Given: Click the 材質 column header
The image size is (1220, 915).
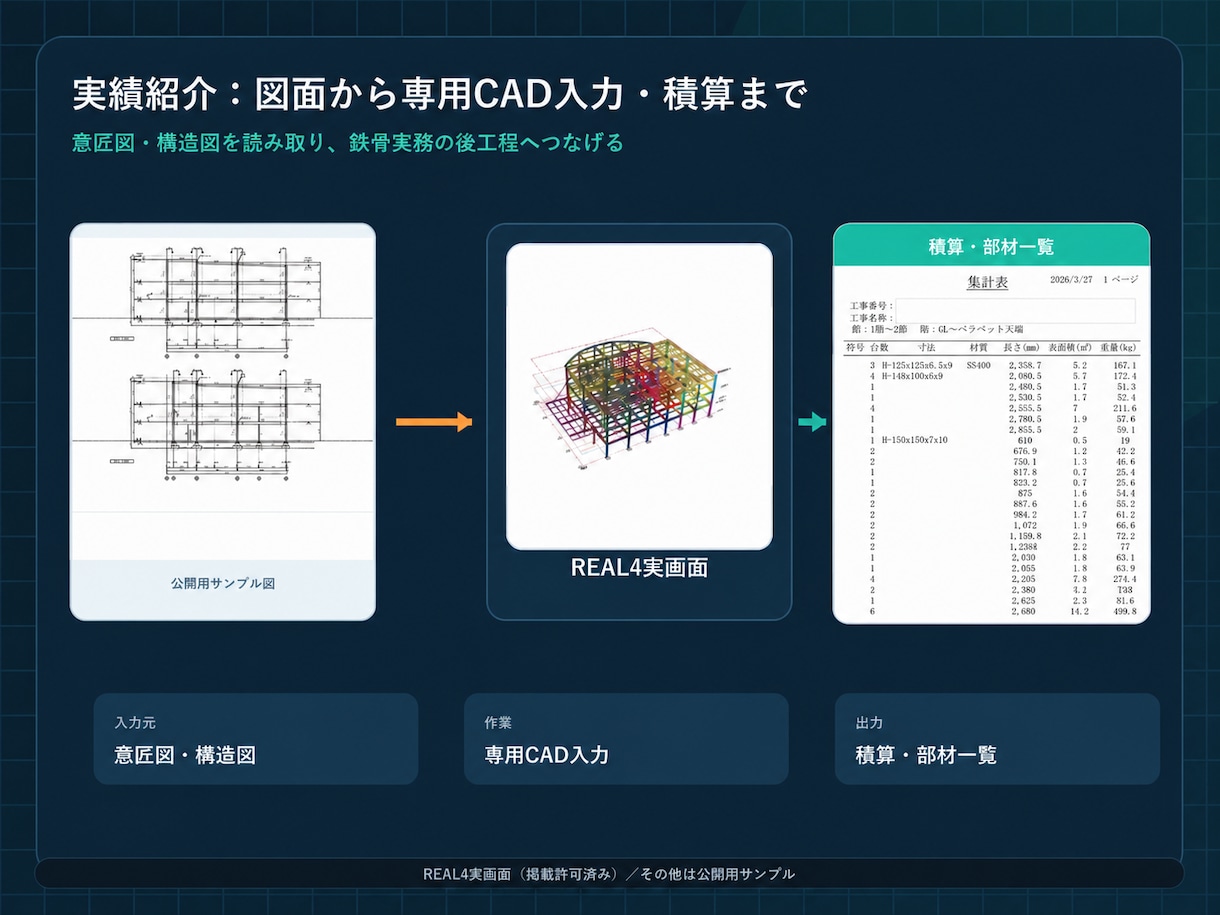Looking at the screenshot, I should click(x=978, y=347).
